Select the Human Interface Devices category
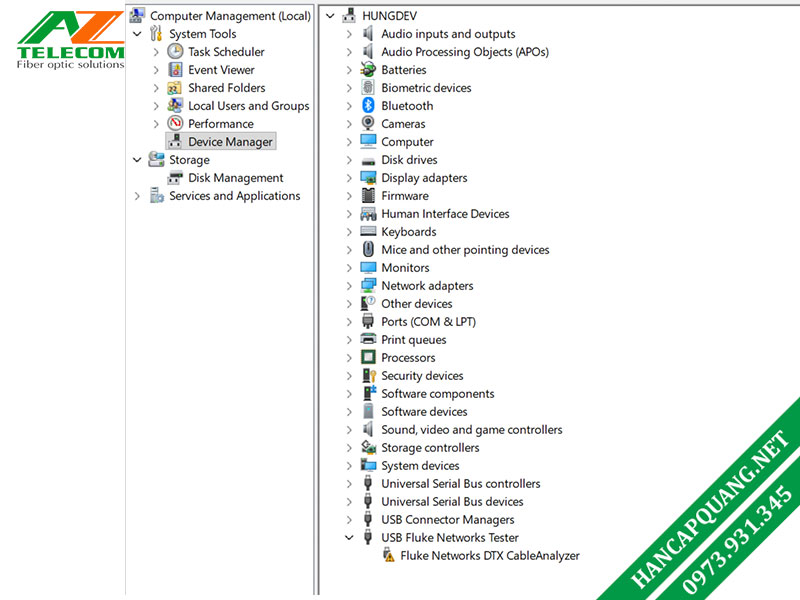Screen dimensions: 800x600 (445, 214)
